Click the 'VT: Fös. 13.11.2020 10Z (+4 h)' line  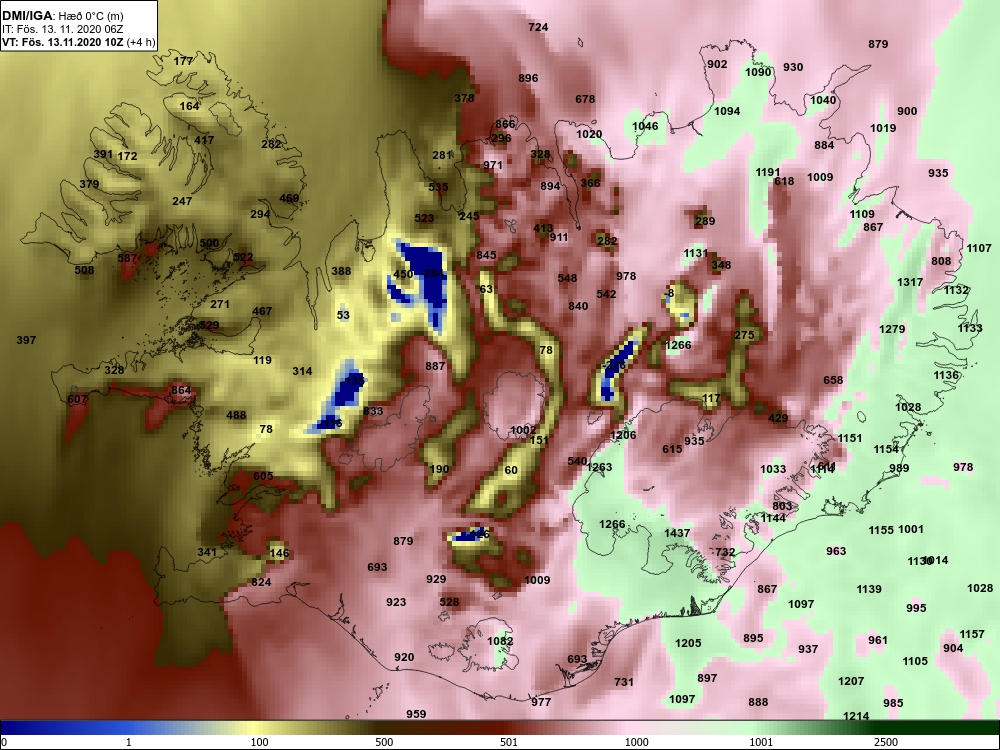coord(78,43)
